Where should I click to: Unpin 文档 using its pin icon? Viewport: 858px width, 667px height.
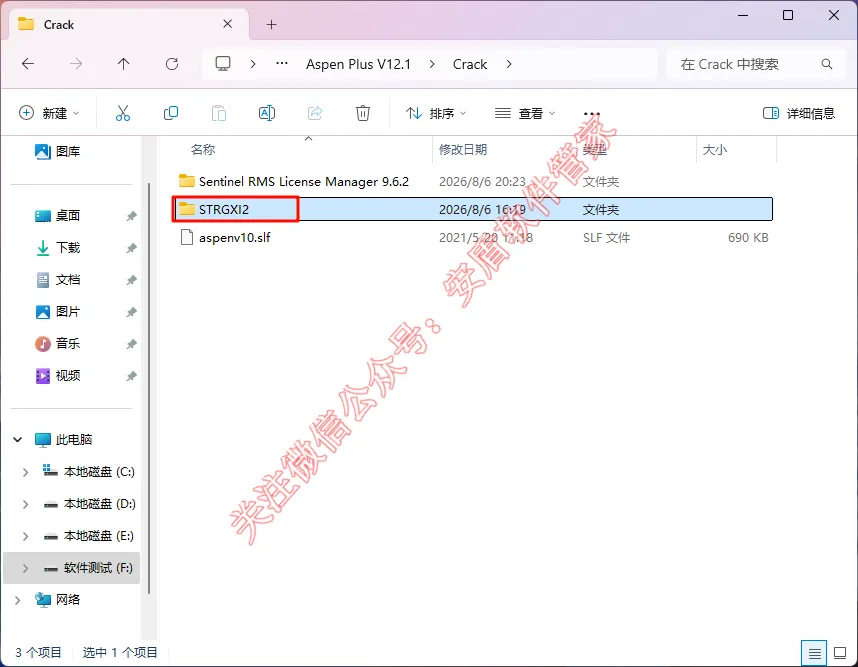click(131, 280)
